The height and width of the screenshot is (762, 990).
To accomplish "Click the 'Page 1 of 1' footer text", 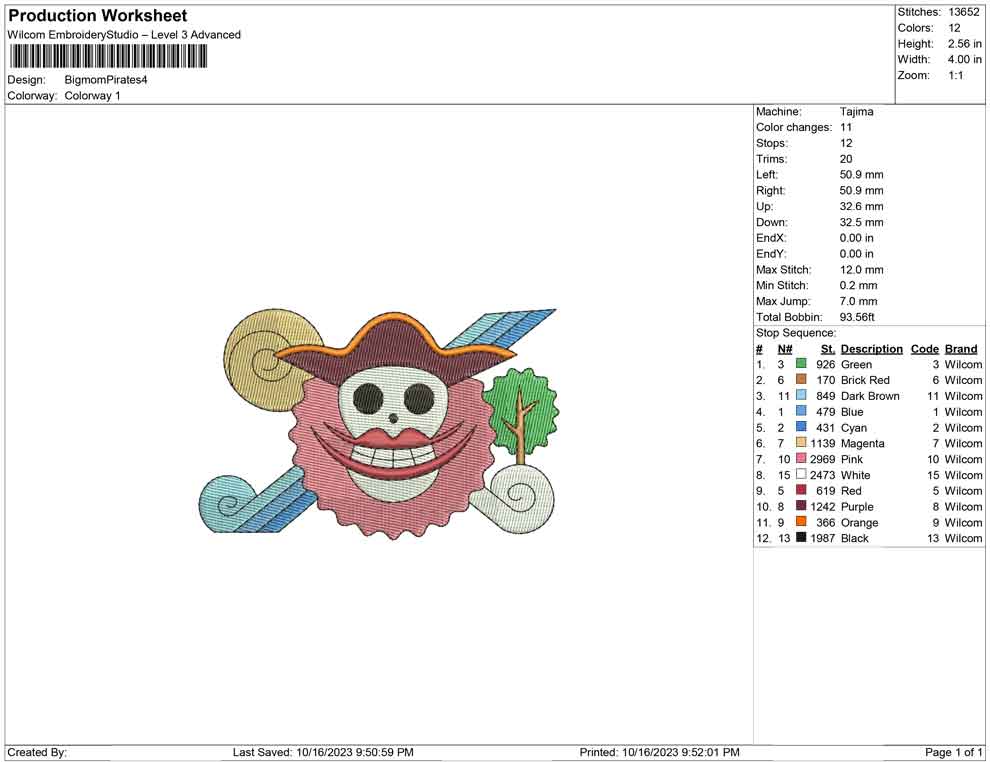I will pos(953,752).
